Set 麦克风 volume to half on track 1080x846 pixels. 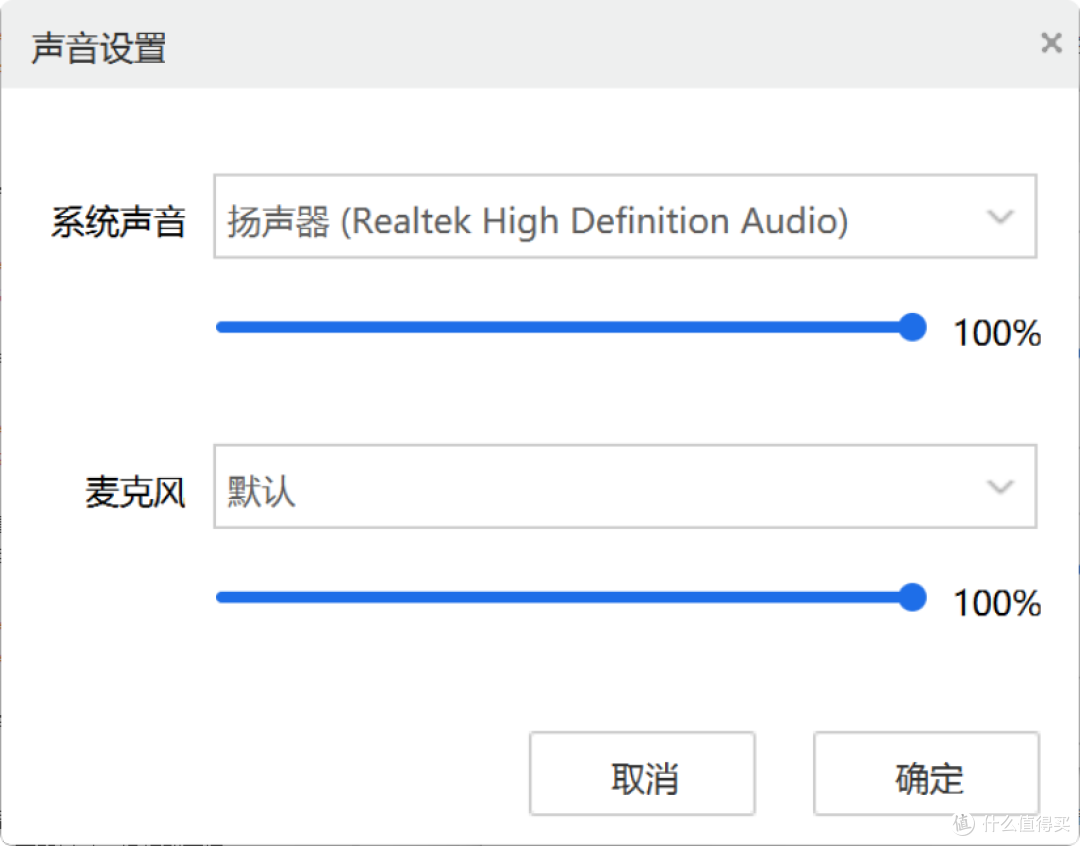coord(565,597)
